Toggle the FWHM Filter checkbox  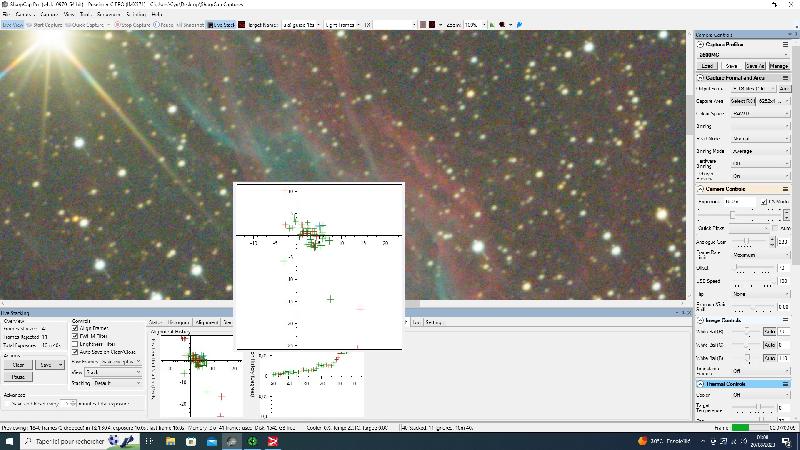[75, 336]
